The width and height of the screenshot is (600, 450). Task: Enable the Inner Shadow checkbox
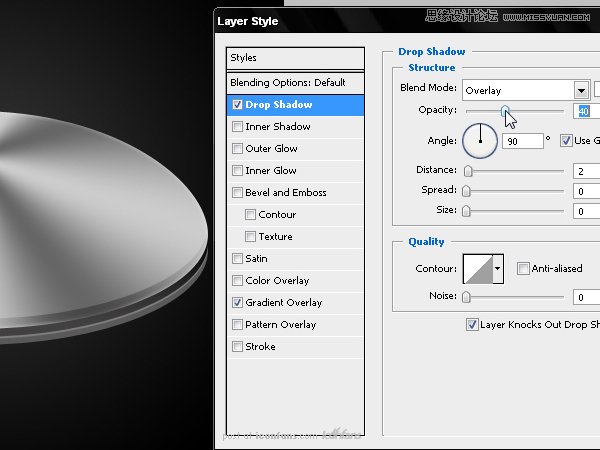click(x=237, y=126)
